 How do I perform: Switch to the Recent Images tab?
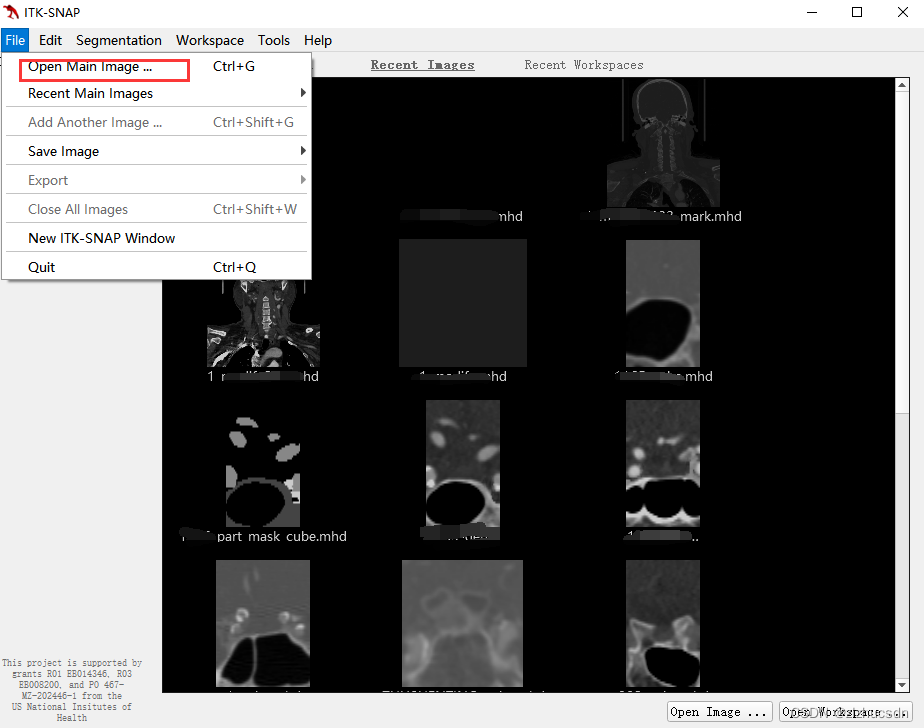click(423, 65)
